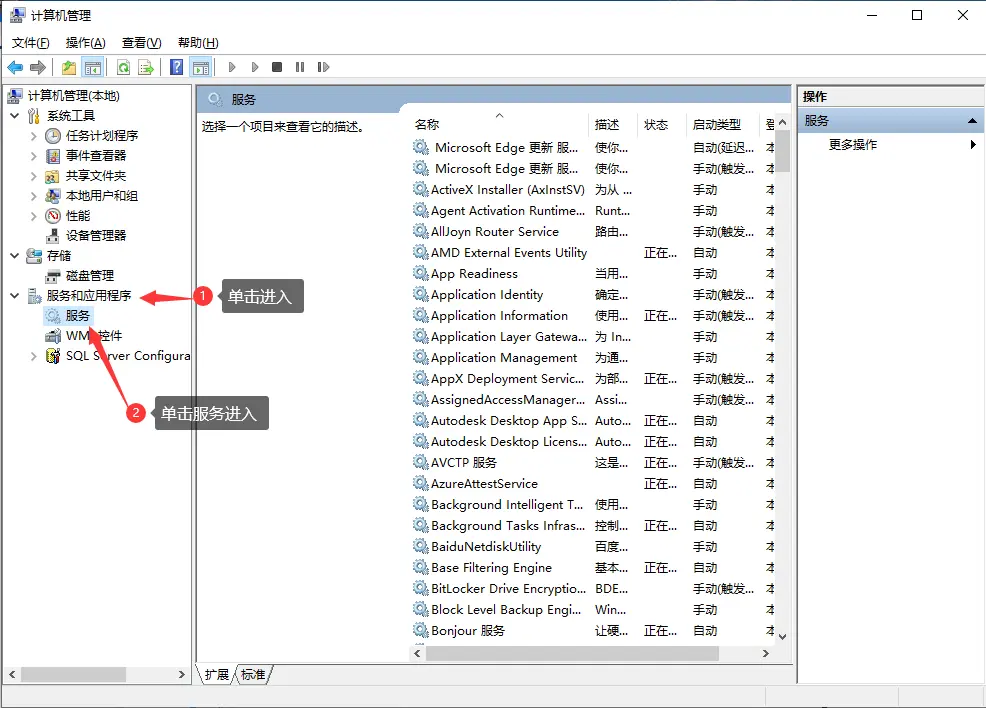986x708 pixels.
Task: Open Help via the question mark icon
Action: point(177,67)
